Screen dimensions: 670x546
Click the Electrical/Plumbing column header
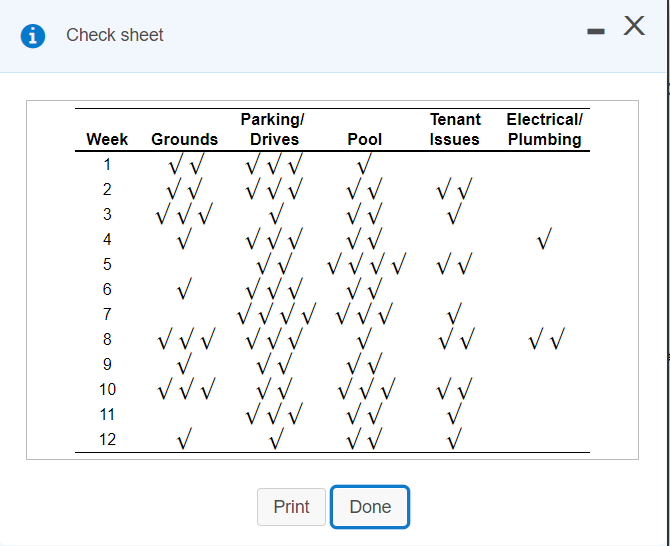(x=544, y=130)
